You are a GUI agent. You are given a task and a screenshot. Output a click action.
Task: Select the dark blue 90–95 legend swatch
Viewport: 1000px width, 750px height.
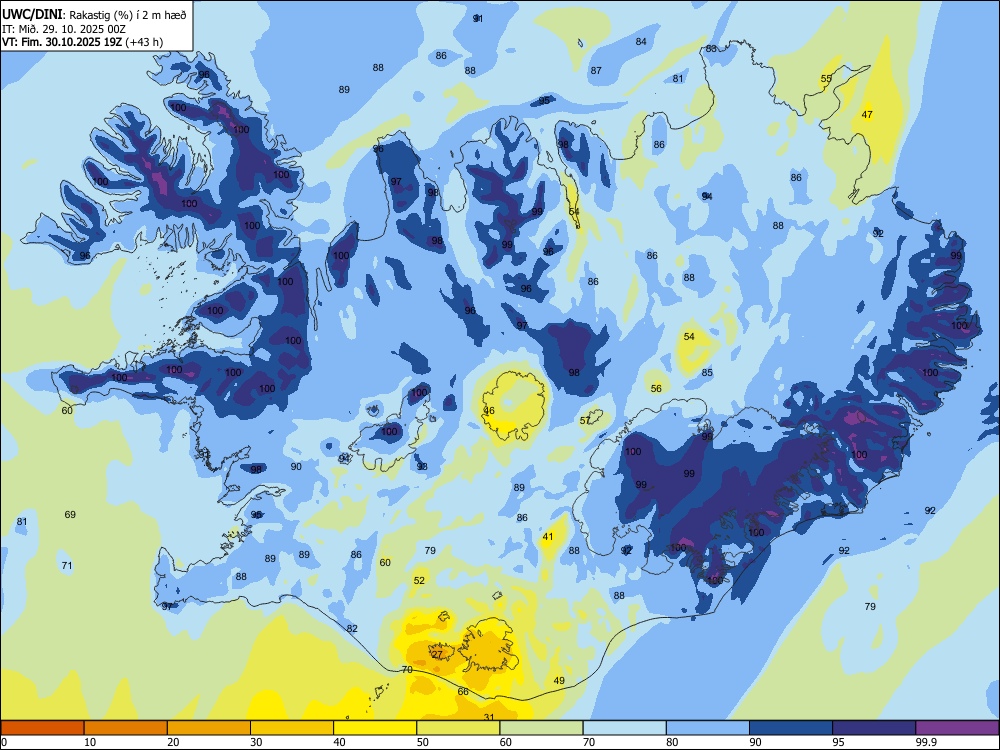791,728
